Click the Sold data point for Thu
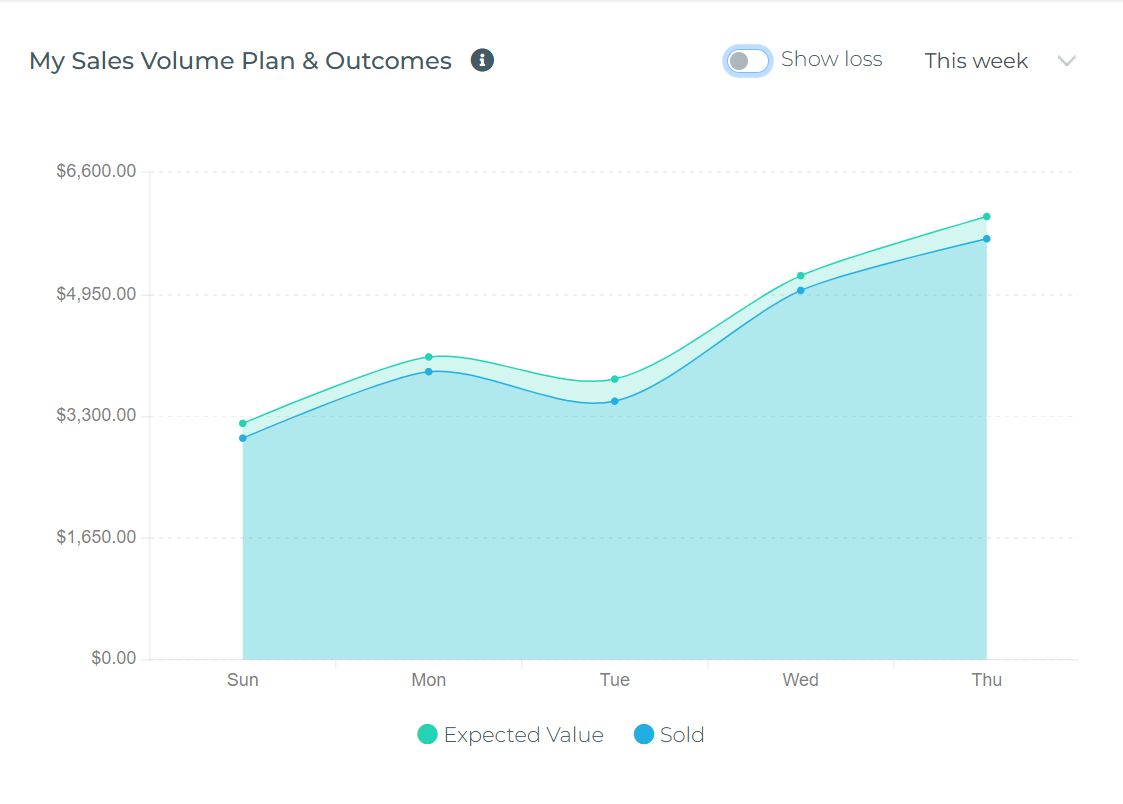This screenshot has height=804, width=1123. click(x=986, y=239)
